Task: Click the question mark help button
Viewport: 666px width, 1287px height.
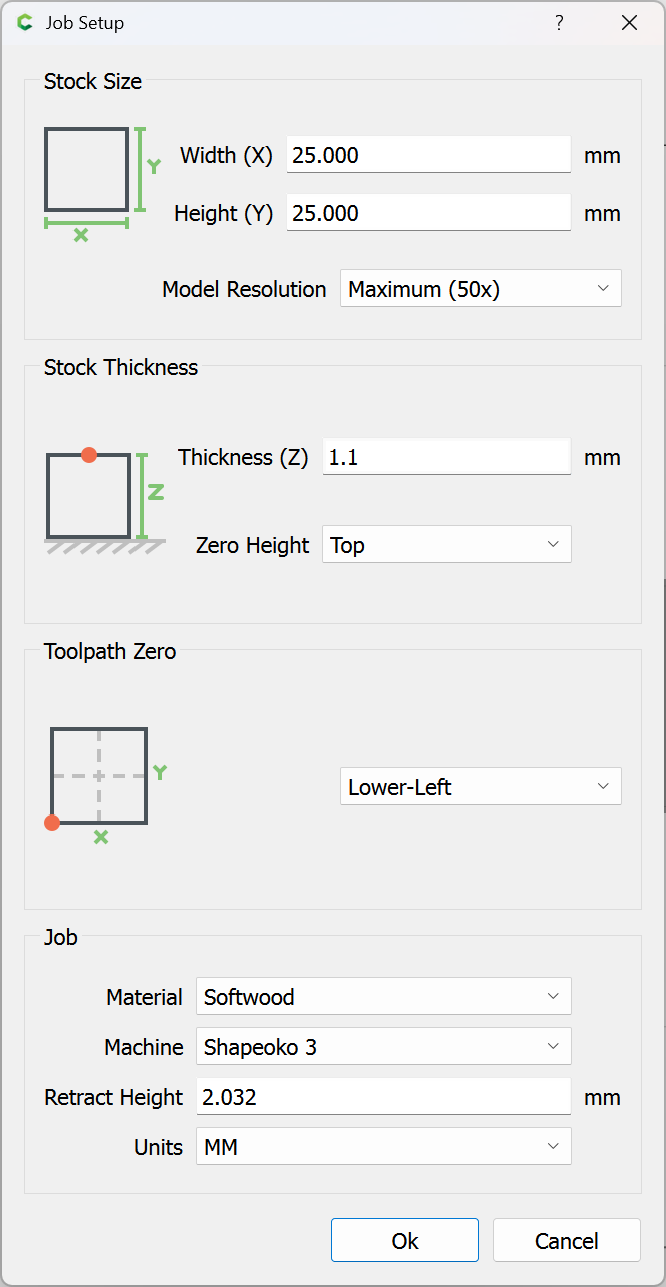Action: pyautogui.click(x=559, y=23)
